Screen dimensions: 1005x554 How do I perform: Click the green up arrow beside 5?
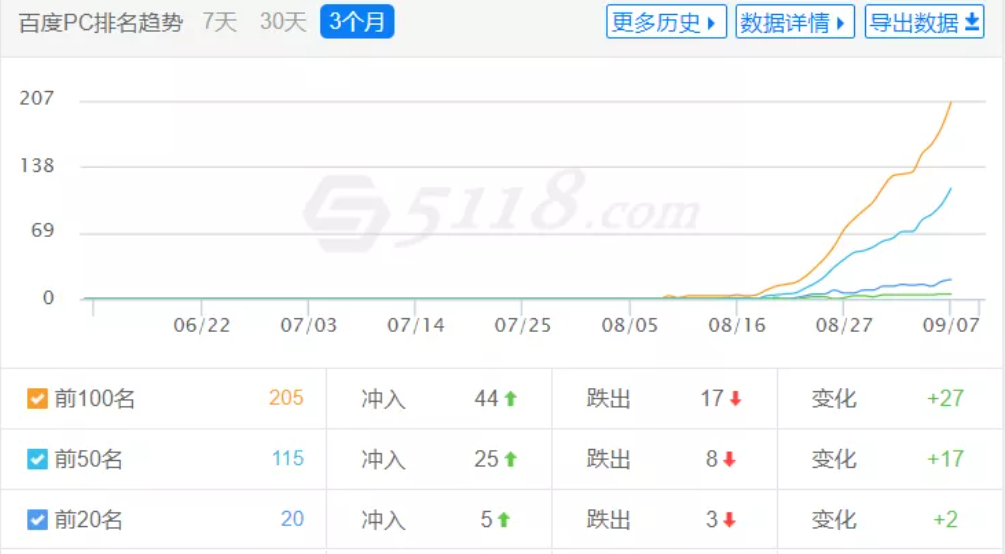click(504, 519)
